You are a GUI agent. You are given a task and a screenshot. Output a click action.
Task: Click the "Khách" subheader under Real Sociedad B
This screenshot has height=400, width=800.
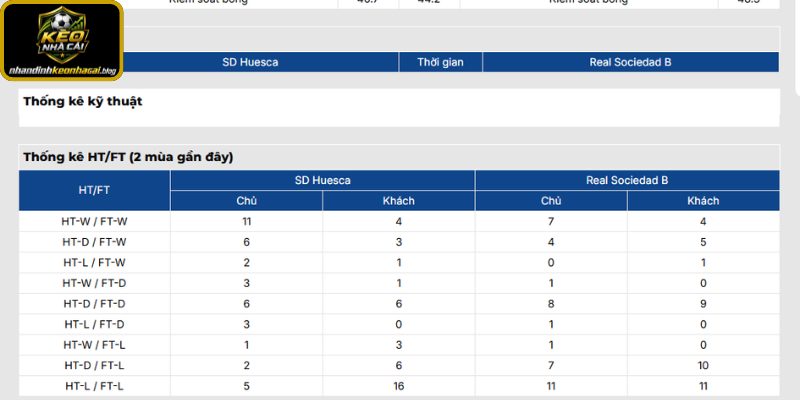tap(703, 201)
